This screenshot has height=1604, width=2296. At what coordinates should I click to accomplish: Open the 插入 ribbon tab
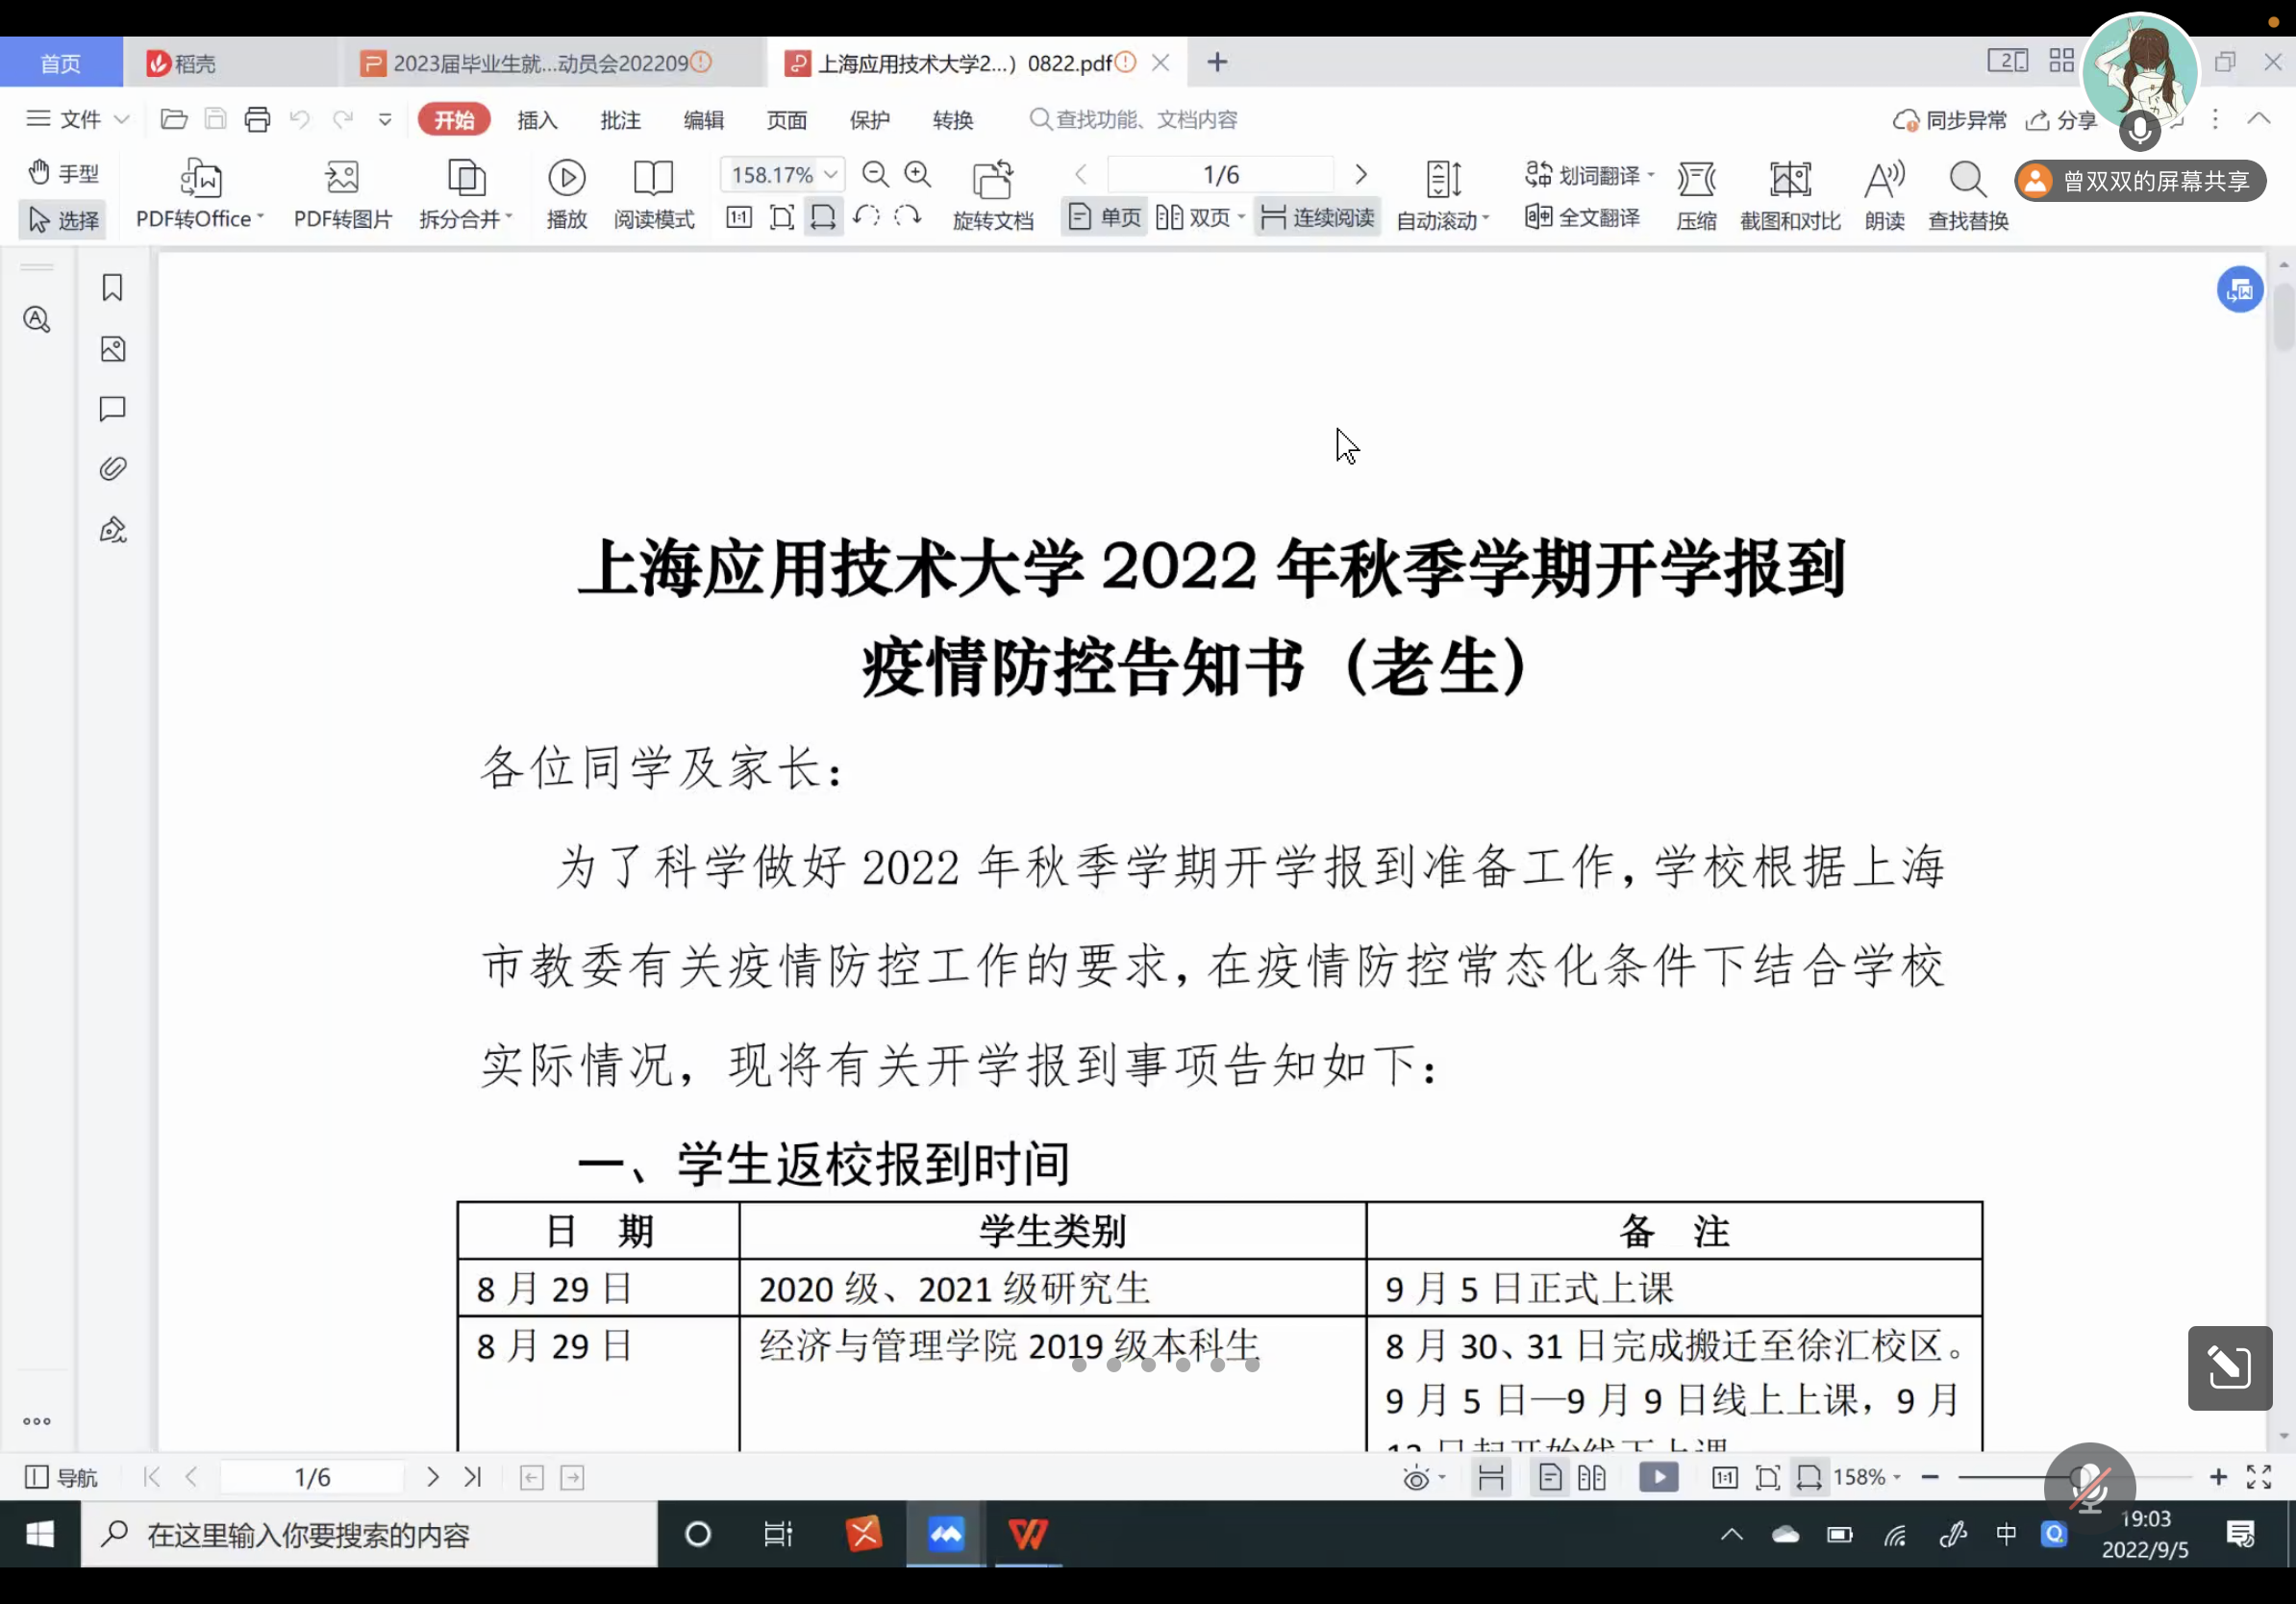point(537,120)
